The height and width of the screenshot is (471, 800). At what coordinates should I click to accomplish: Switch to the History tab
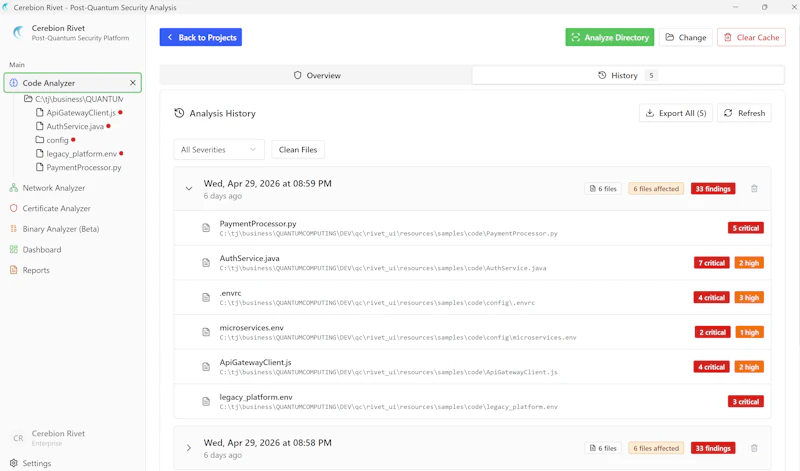628,75
